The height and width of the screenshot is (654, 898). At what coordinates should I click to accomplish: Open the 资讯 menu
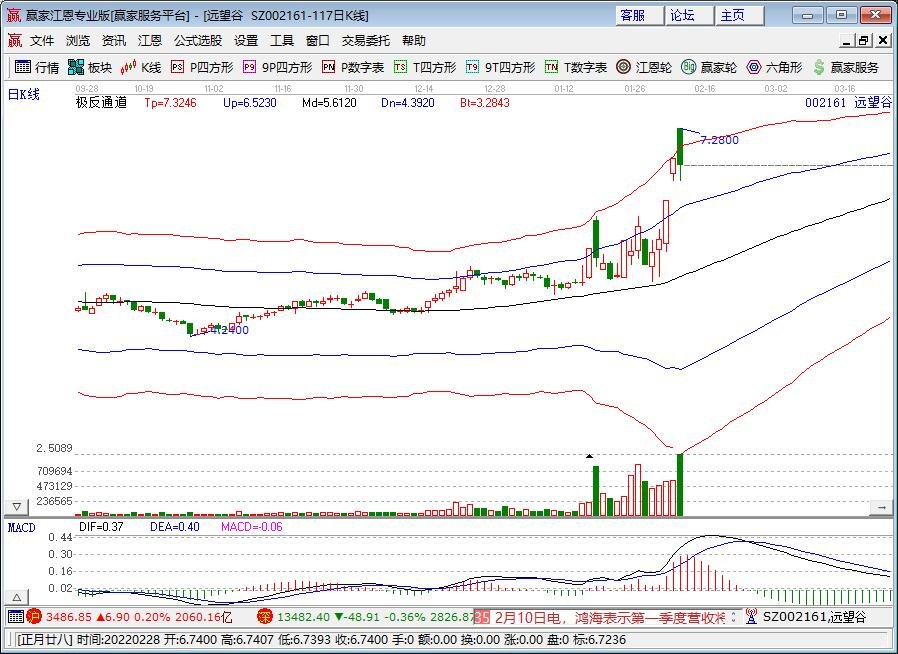[x=114, y=41]
